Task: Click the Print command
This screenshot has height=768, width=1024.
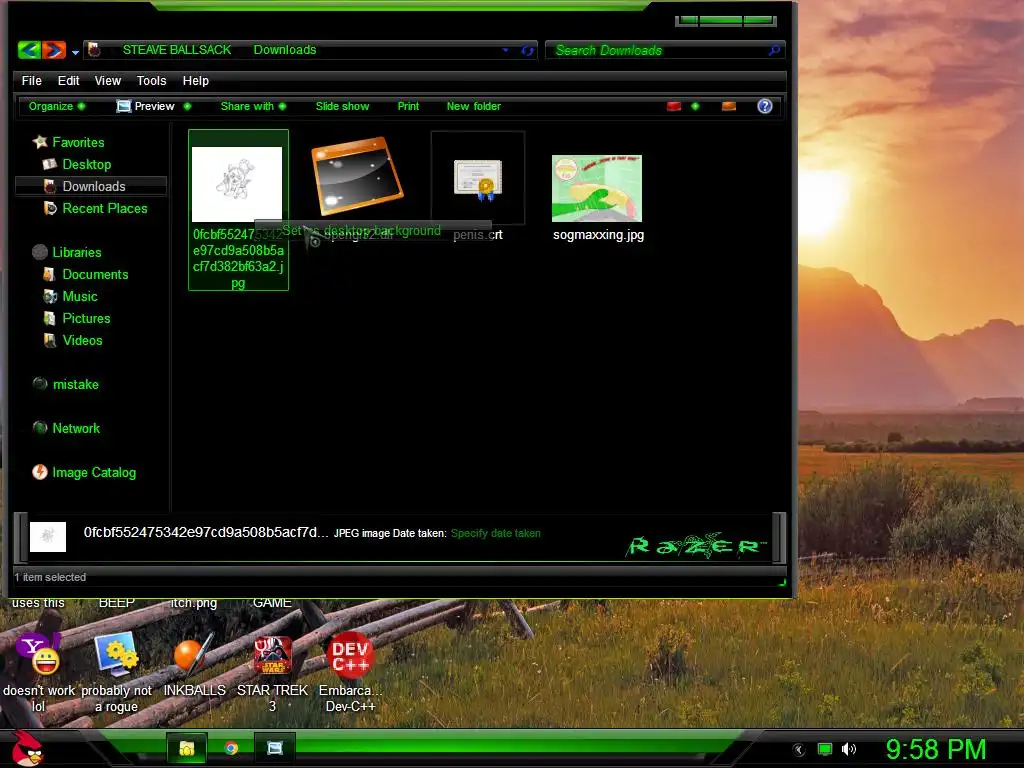Action: tap(408, 106)
